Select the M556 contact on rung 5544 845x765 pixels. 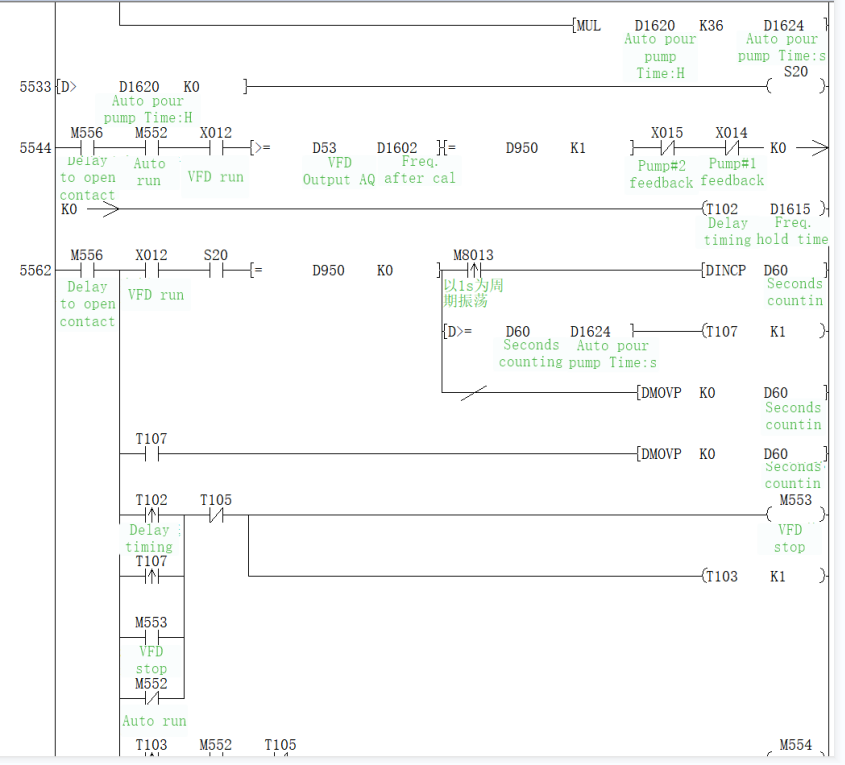point(87,148)
